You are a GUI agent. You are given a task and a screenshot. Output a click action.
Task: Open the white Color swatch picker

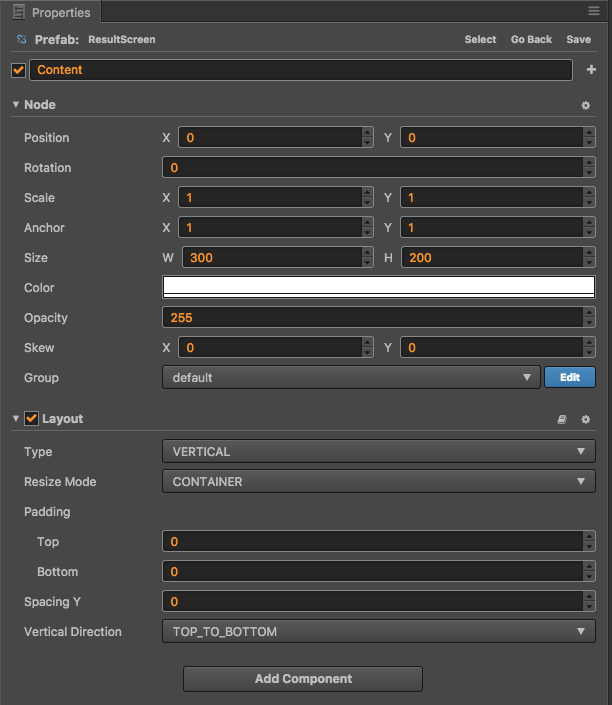(x=379, y=287)
